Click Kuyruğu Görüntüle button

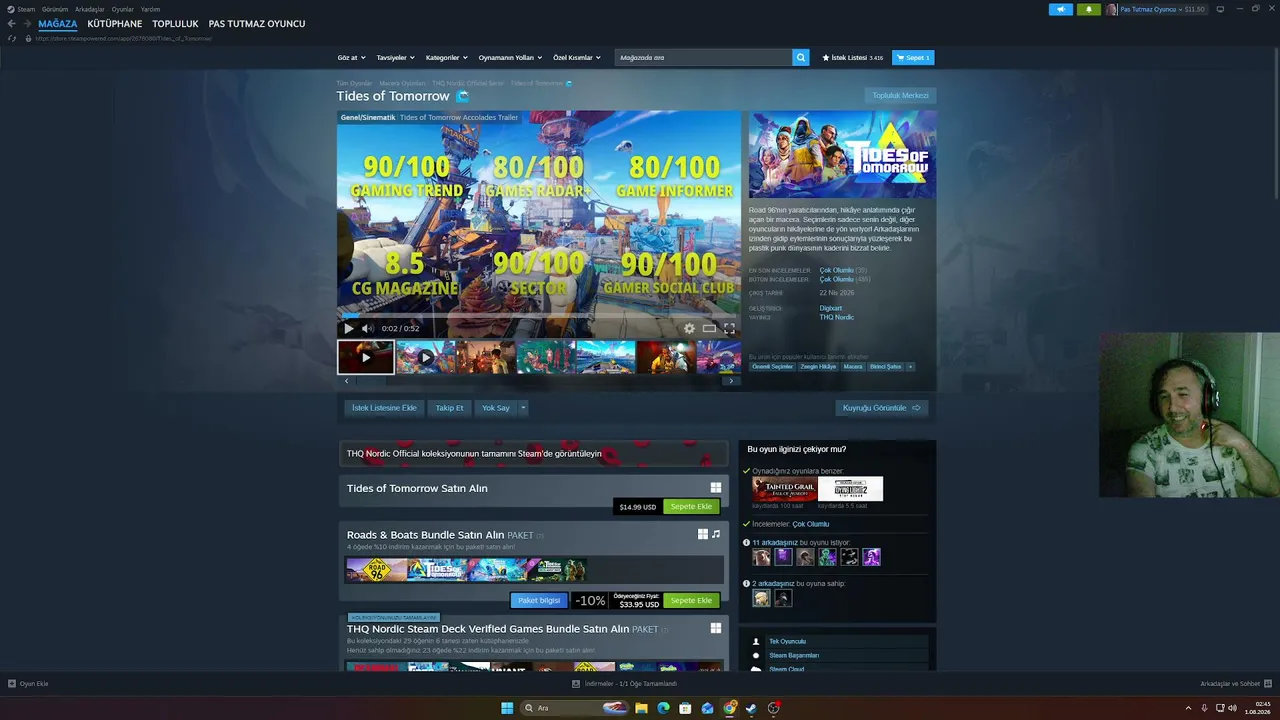(x=882, y=408)
